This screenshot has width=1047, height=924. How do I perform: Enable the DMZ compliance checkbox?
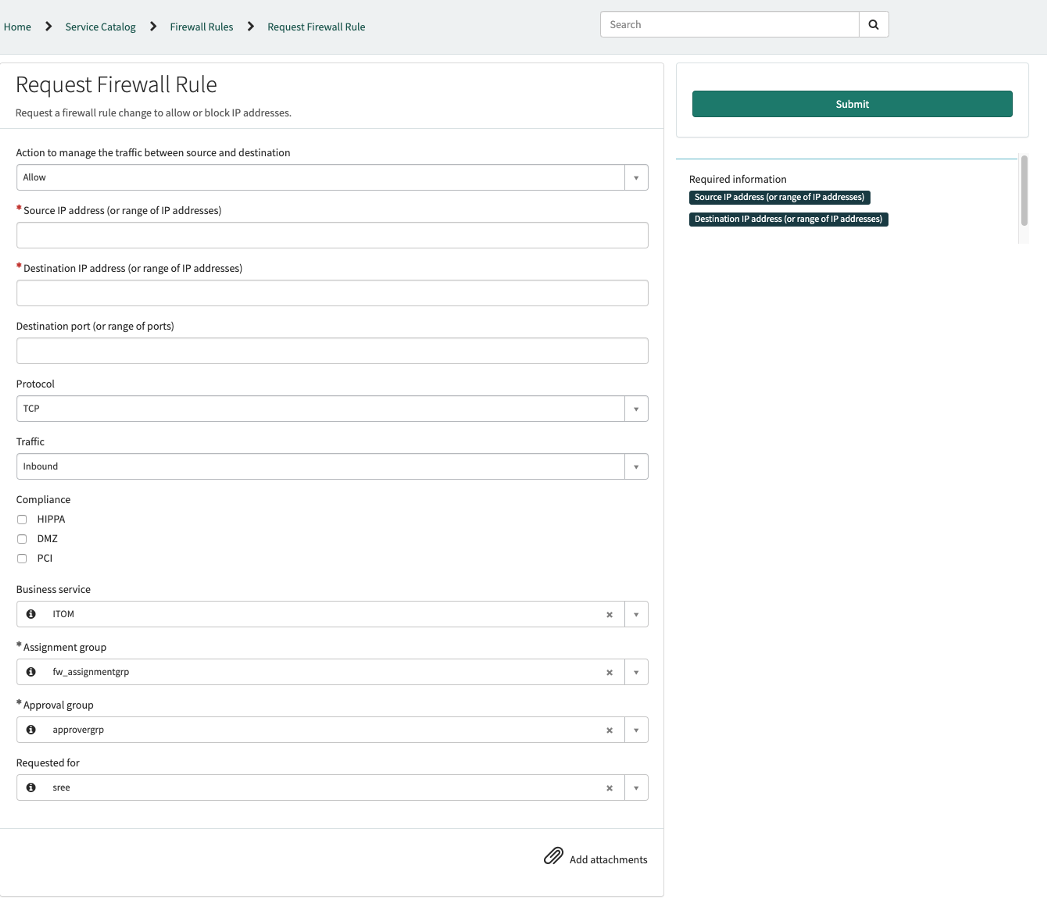pyautogui.click(x=22, y=539)
